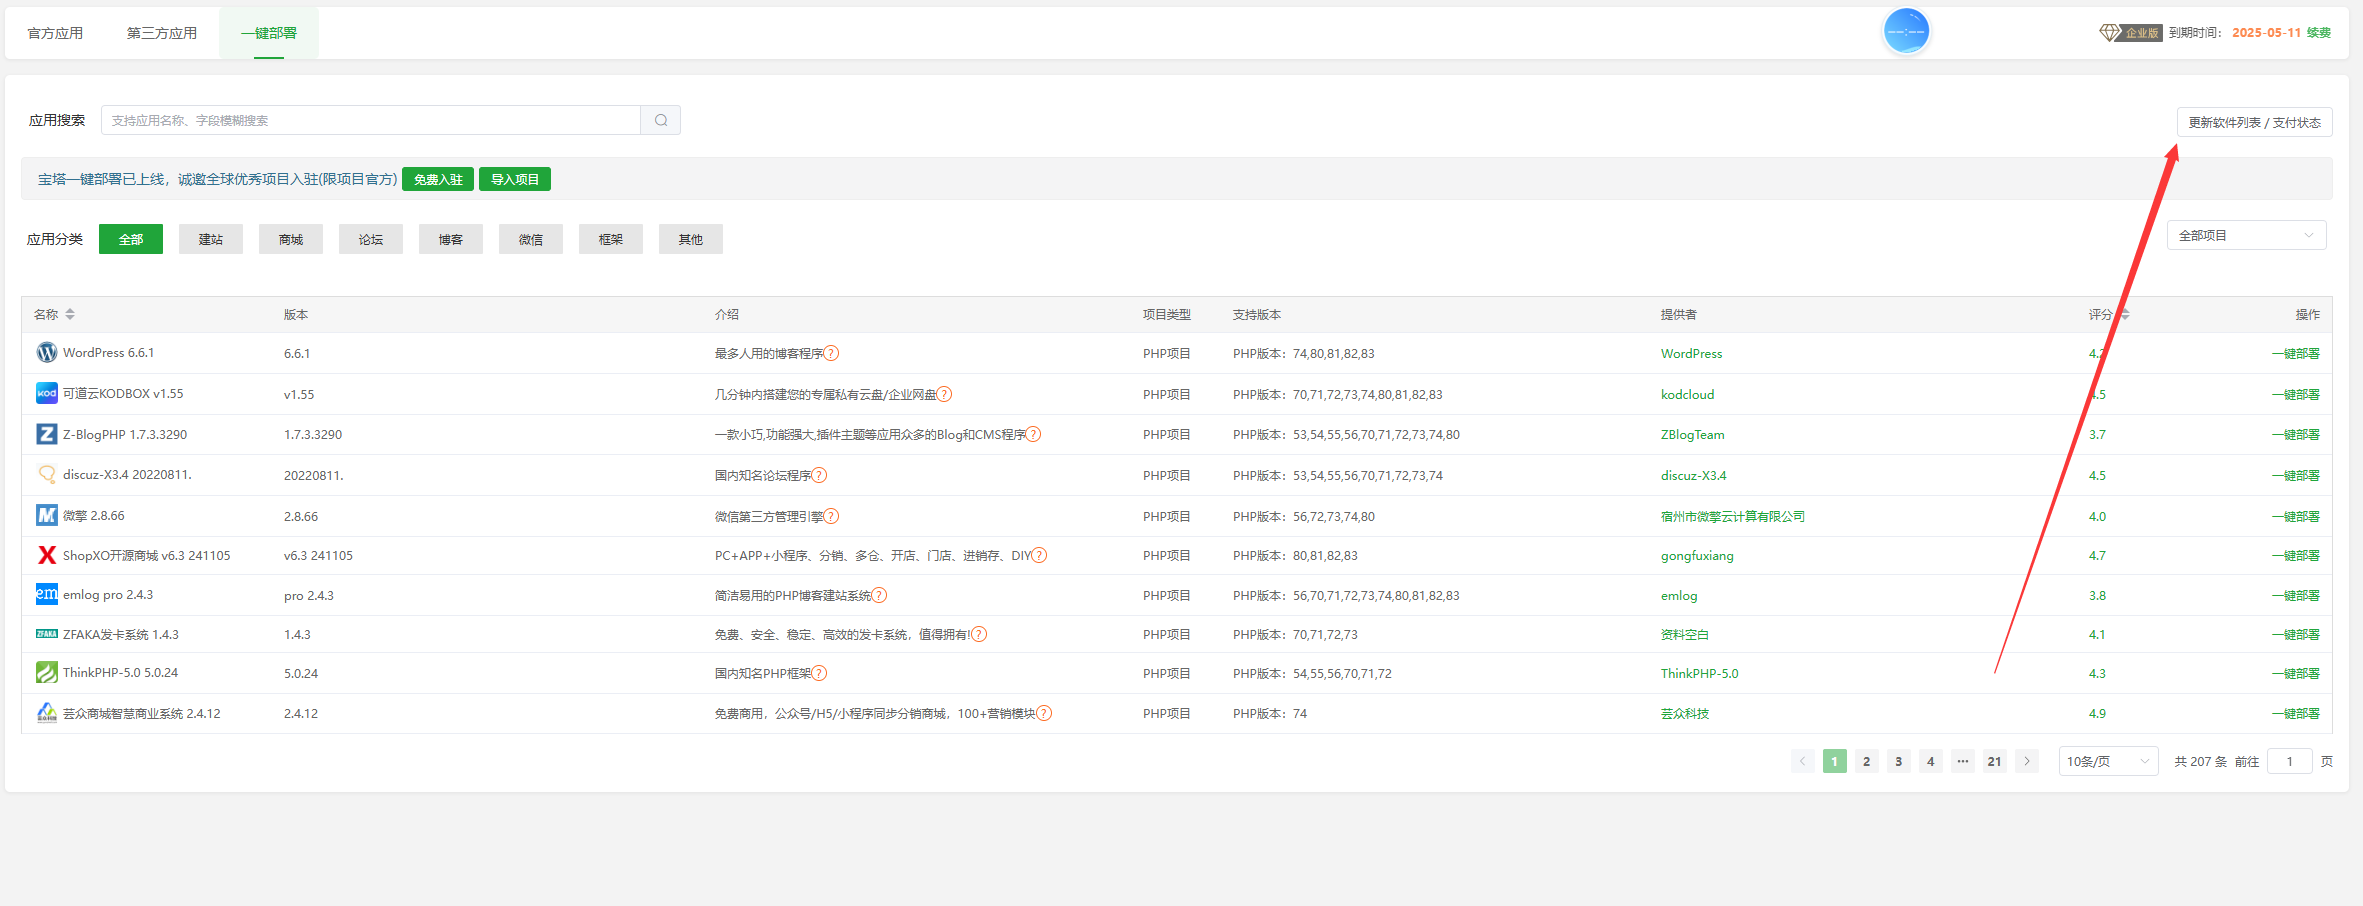The width and height of the screenshot is (2363, 906).
Task: Open help icon beside 国内知名论坛程序
Action: click(x=820, y=475)
